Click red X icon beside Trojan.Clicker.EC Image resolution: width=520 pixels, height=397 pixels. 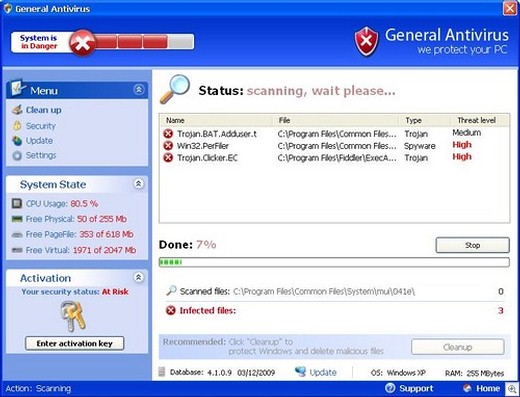(x=168, y=157)
